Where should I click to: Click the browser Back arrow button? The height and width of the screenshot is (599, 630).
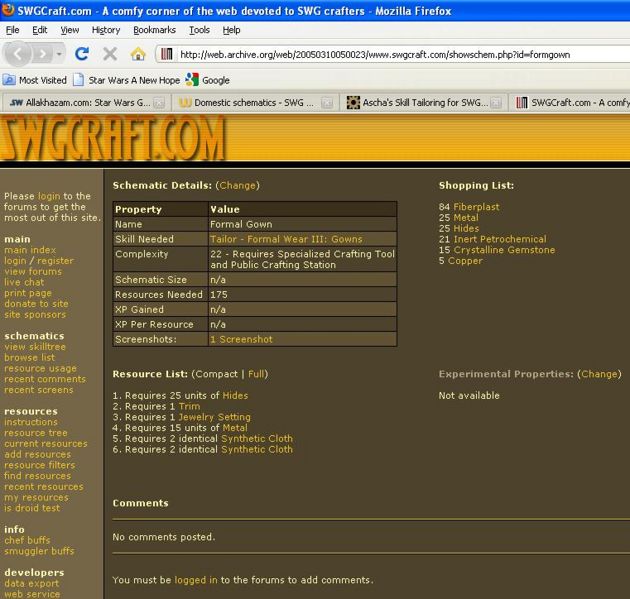coord(19,54)
